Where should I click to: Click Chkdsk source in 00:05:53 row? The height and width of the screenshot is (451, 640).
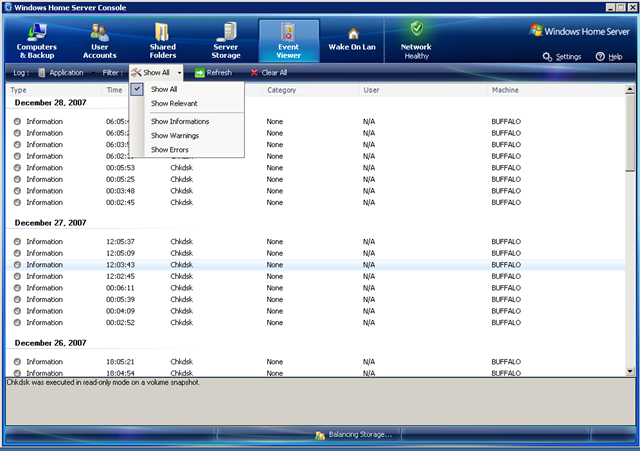point(182,168)
